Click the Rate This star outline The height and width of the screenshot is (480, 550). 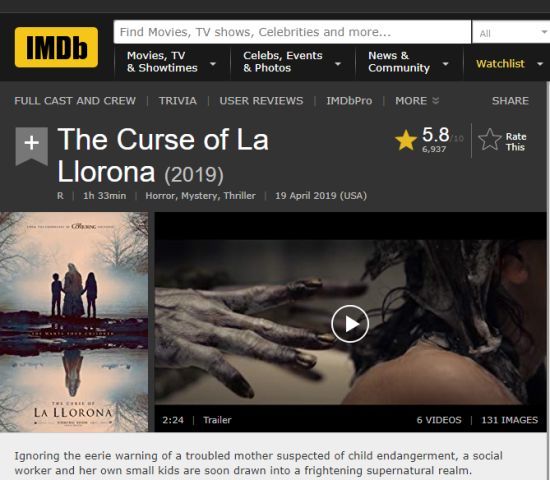[x=490, y=140]
